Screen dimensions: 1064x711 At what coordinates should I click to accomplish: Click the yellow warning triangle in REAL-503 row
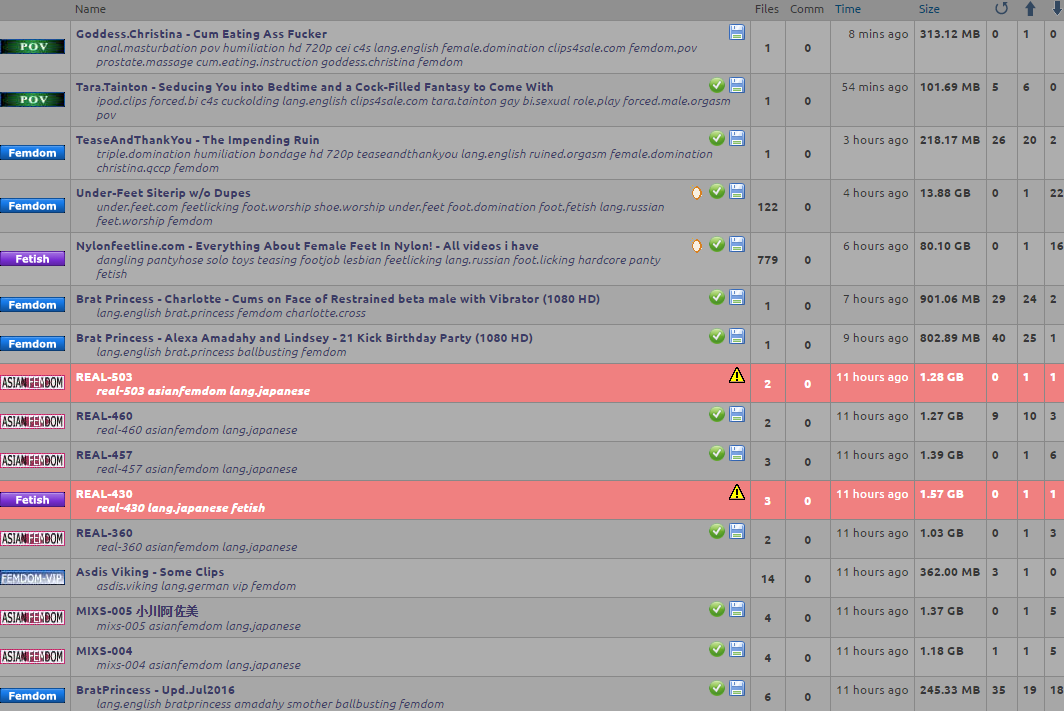737,375
